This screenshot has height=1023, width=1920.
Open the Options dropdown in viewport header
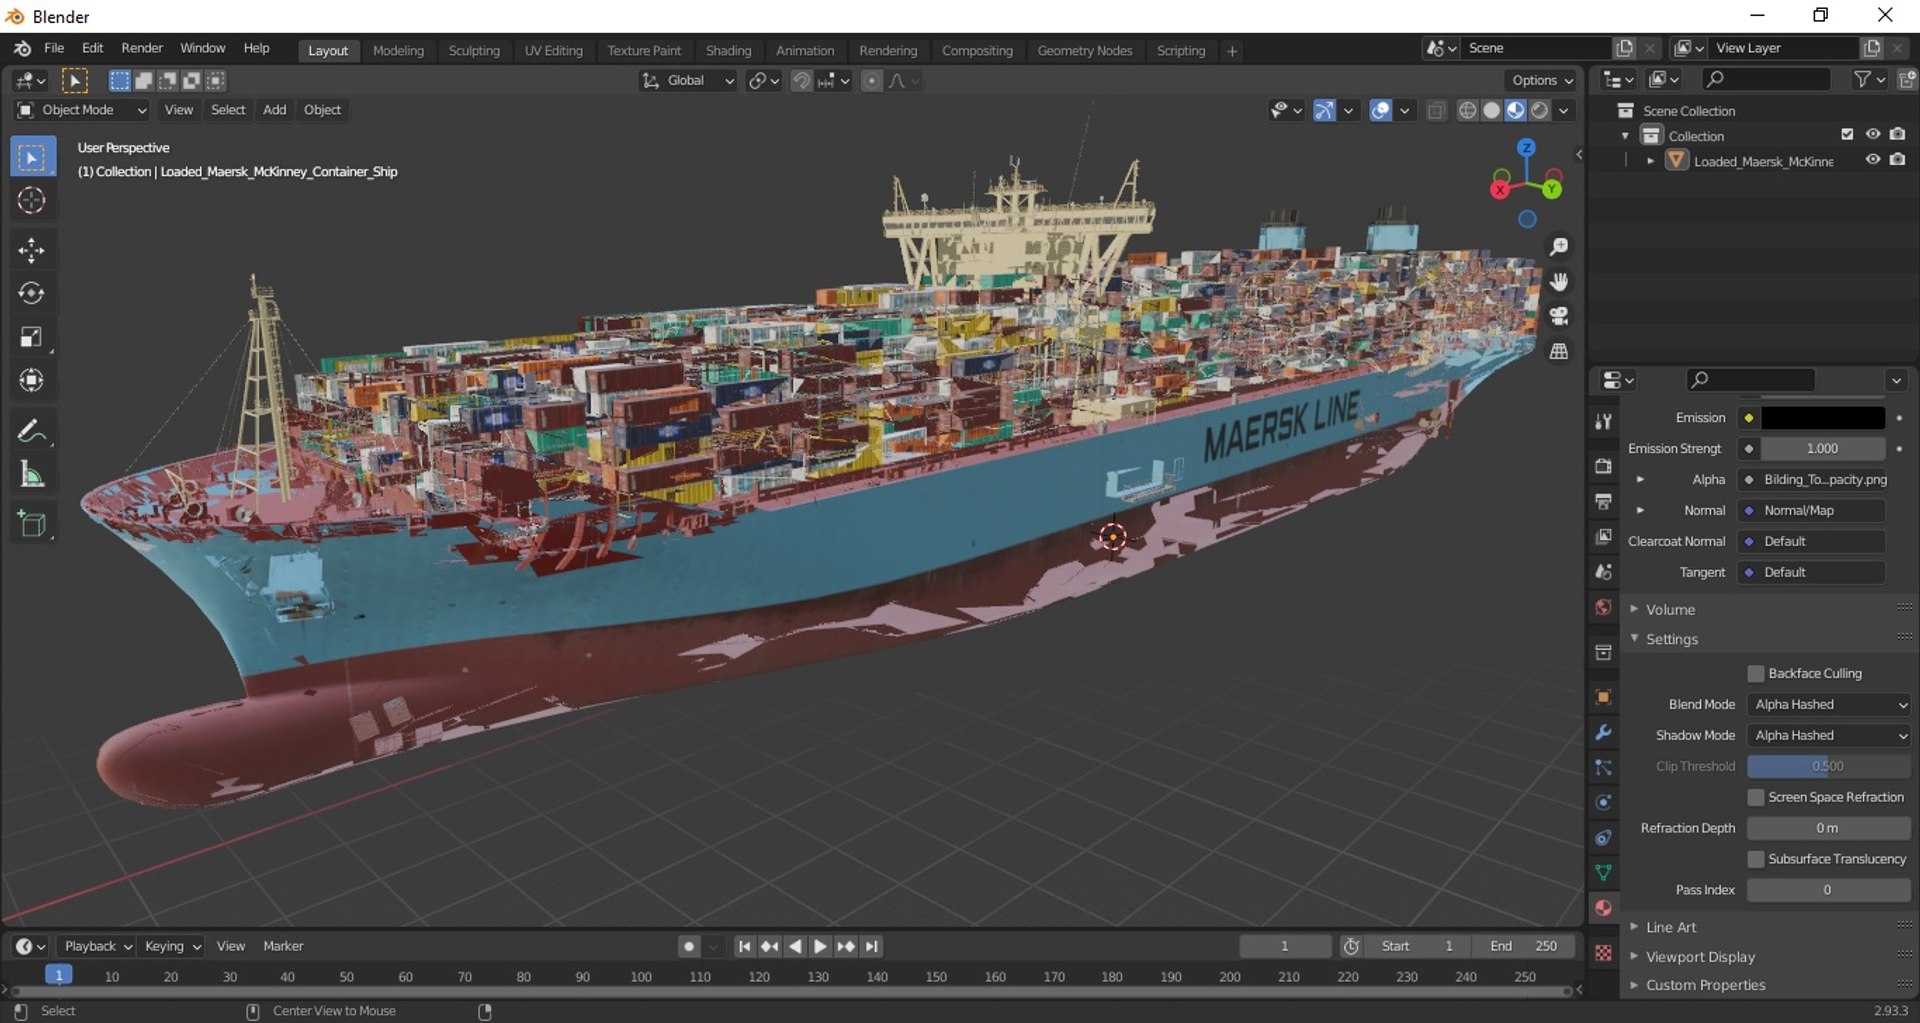coord(1542,80)
